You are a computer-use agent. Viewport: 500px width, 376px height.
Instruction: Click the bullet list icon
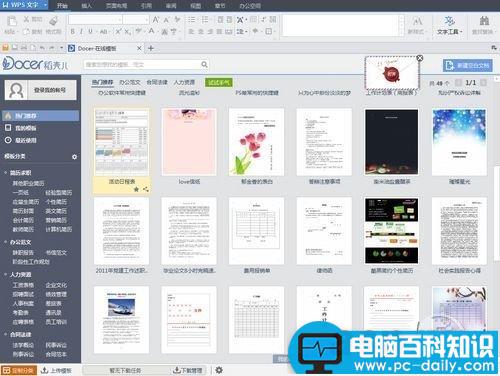[192, 20]
